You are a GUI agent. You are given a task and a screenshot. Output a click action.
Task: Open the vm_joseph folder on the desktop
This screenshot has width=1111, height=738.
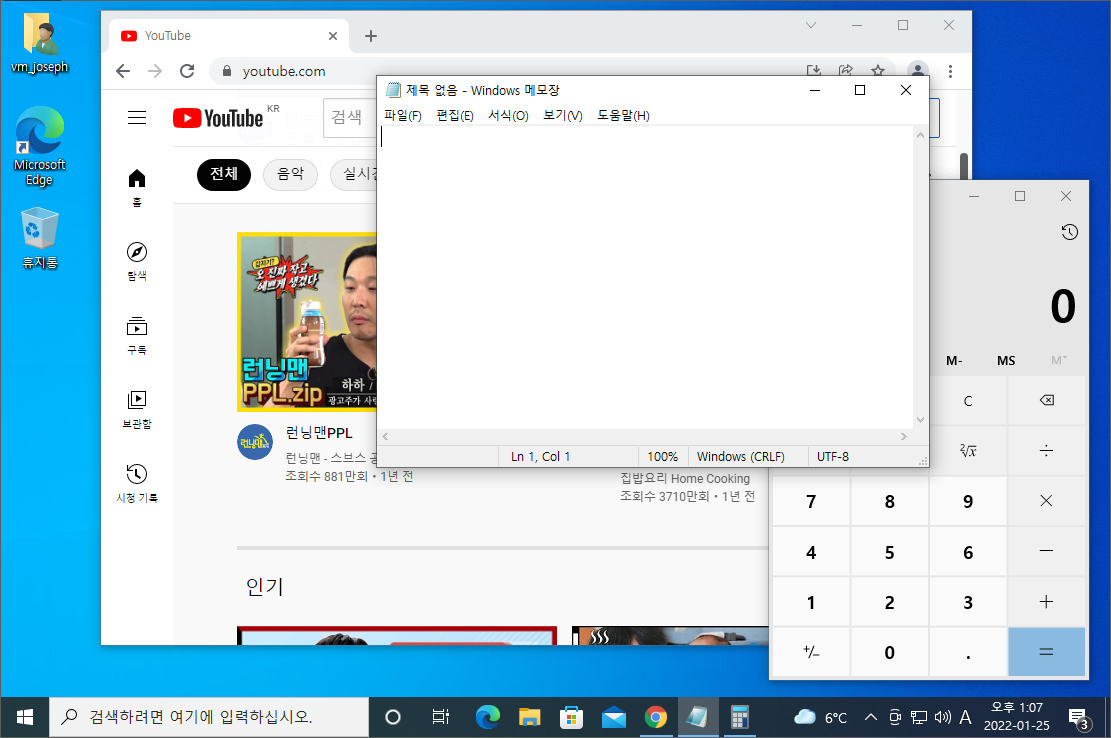pos(40,42)
